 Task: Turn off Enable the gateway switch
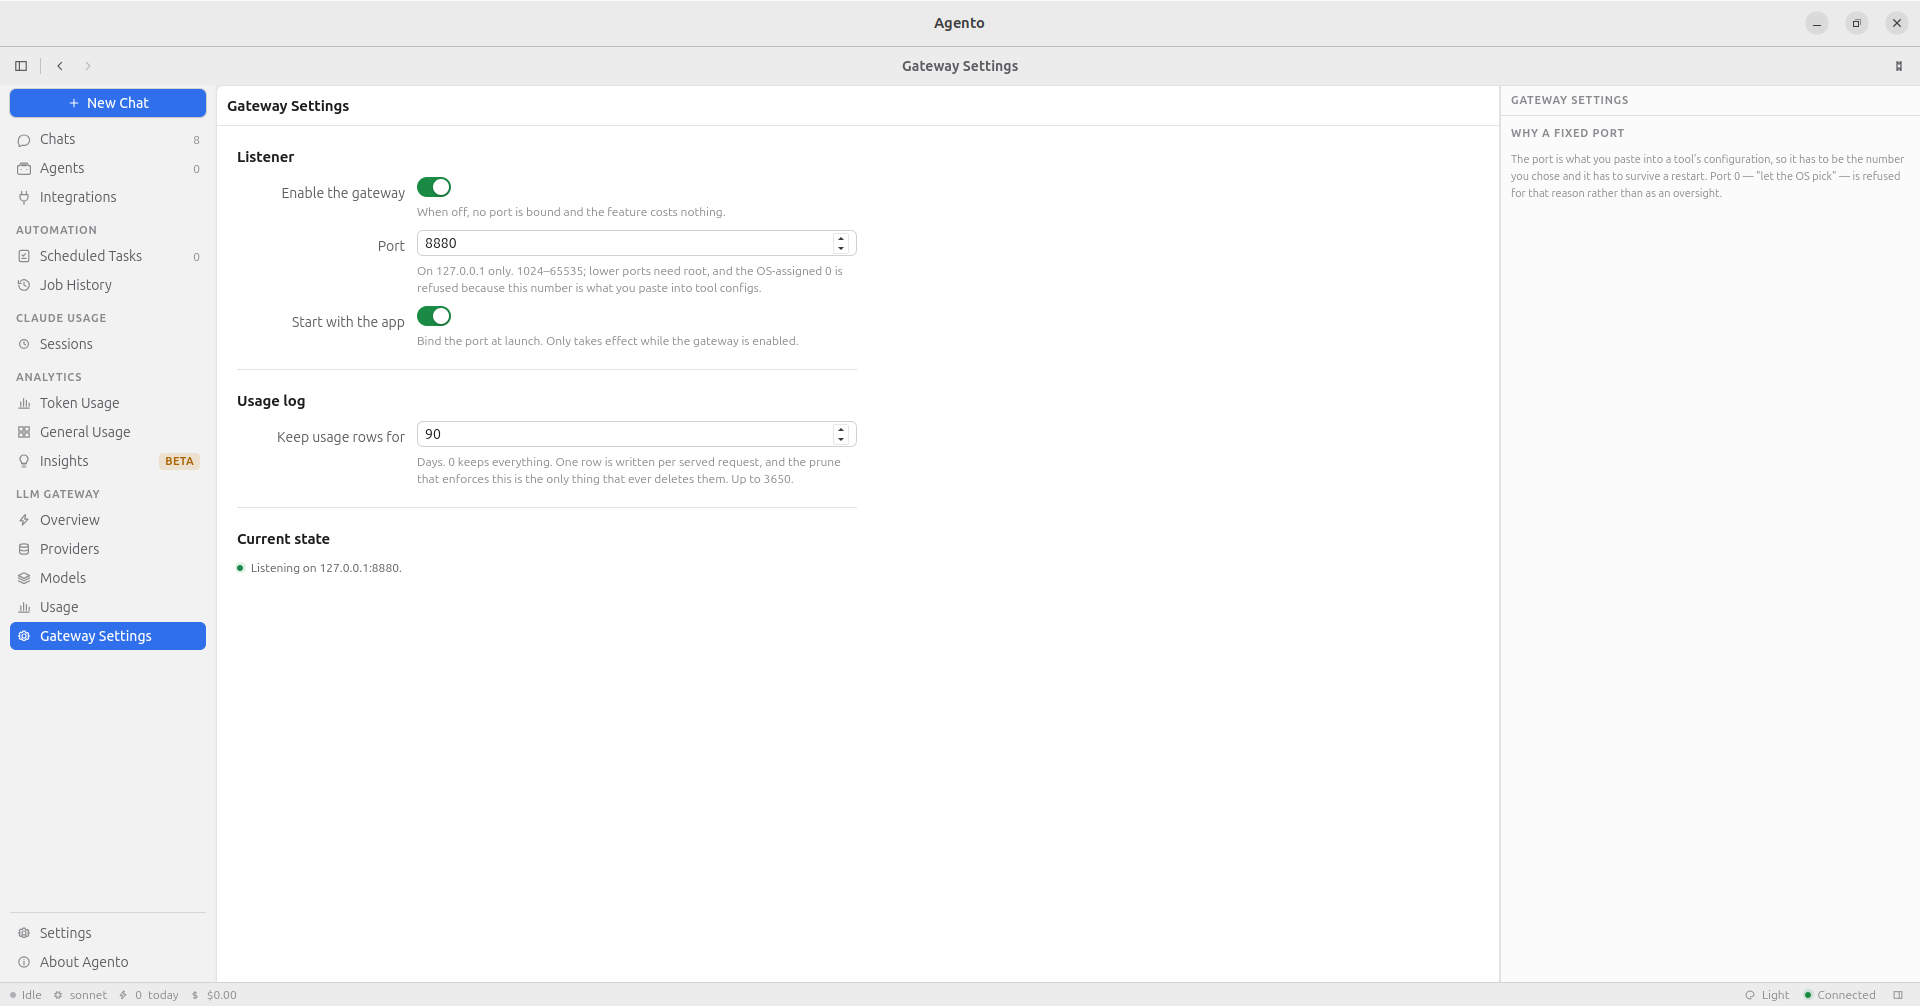434,187
